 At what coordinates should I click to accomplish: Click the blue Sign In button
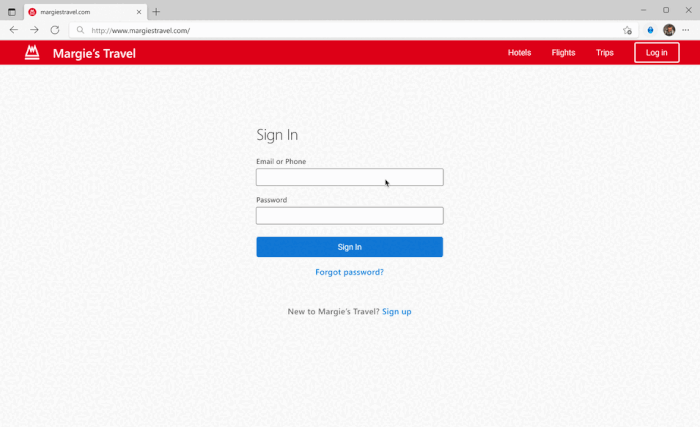[350, 247]
